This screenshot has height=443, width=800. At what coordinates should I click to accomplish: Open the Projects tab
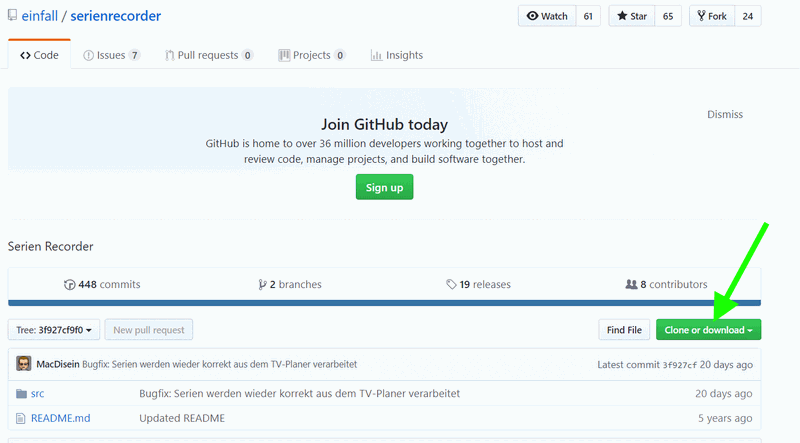[x=312, y=55]
